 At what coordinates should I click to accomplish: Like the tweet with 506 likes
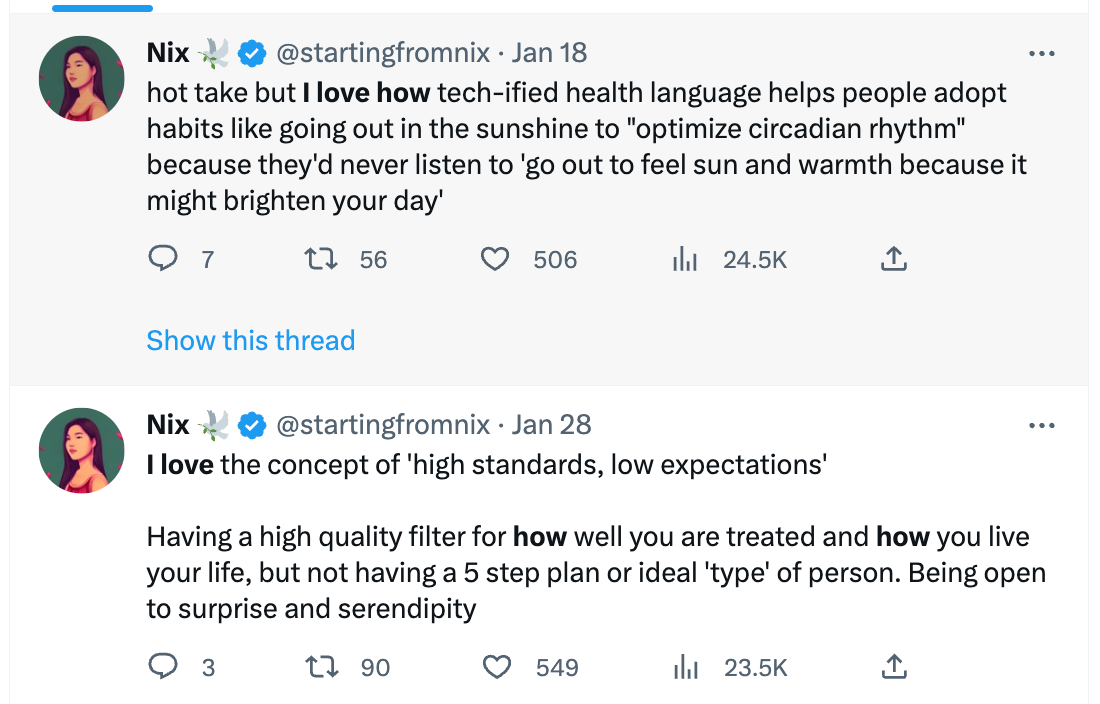pyautogui.click(x=495, y=260)
